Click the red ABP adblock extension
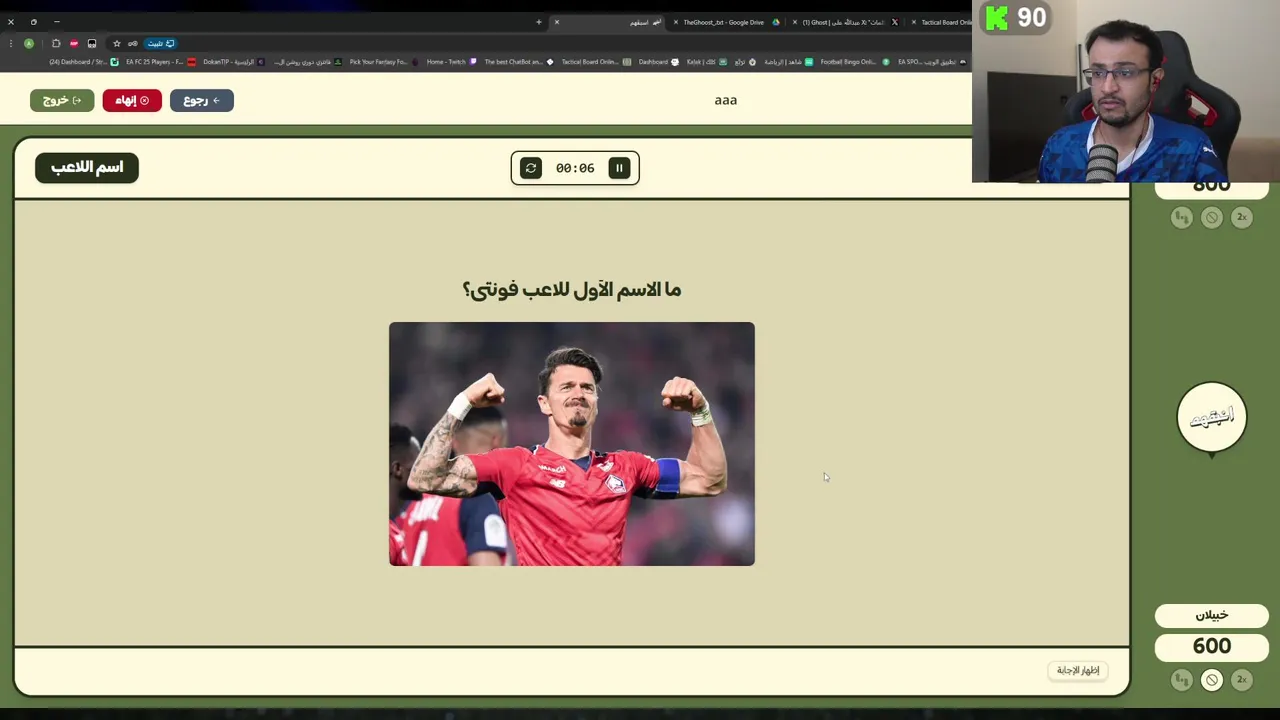The width and height of the screenshot is (1280, 720). point(74,43)
